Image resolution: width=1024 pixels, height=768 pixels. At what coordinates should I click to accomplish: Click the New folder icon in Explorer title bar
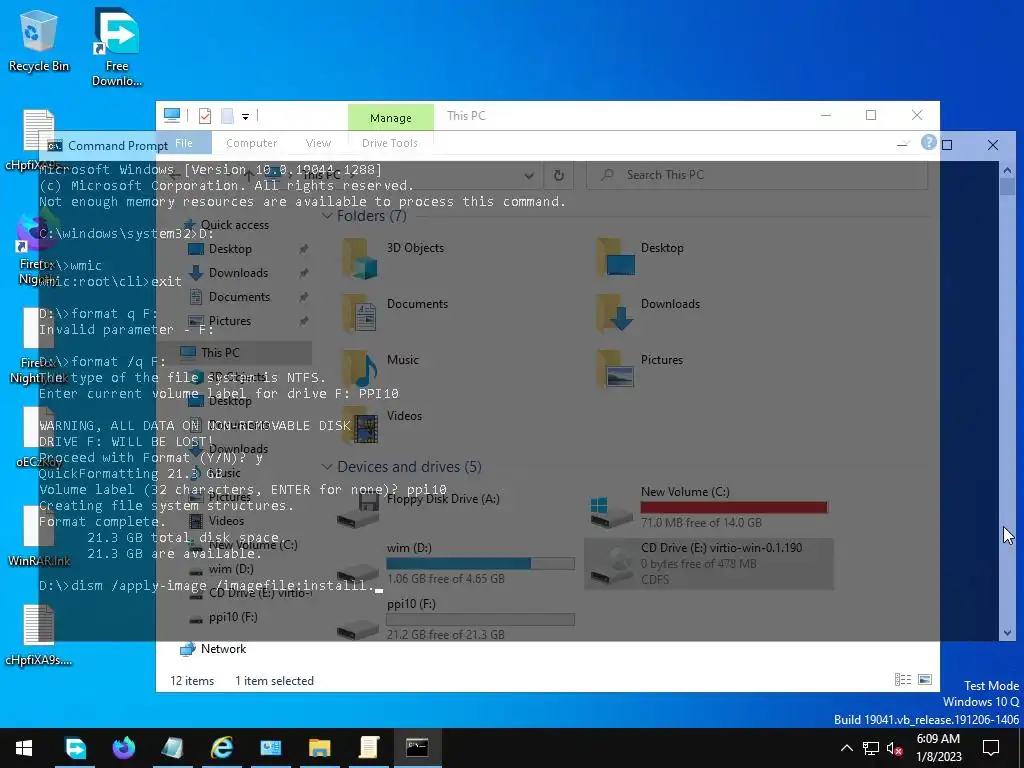coord(227,116)
